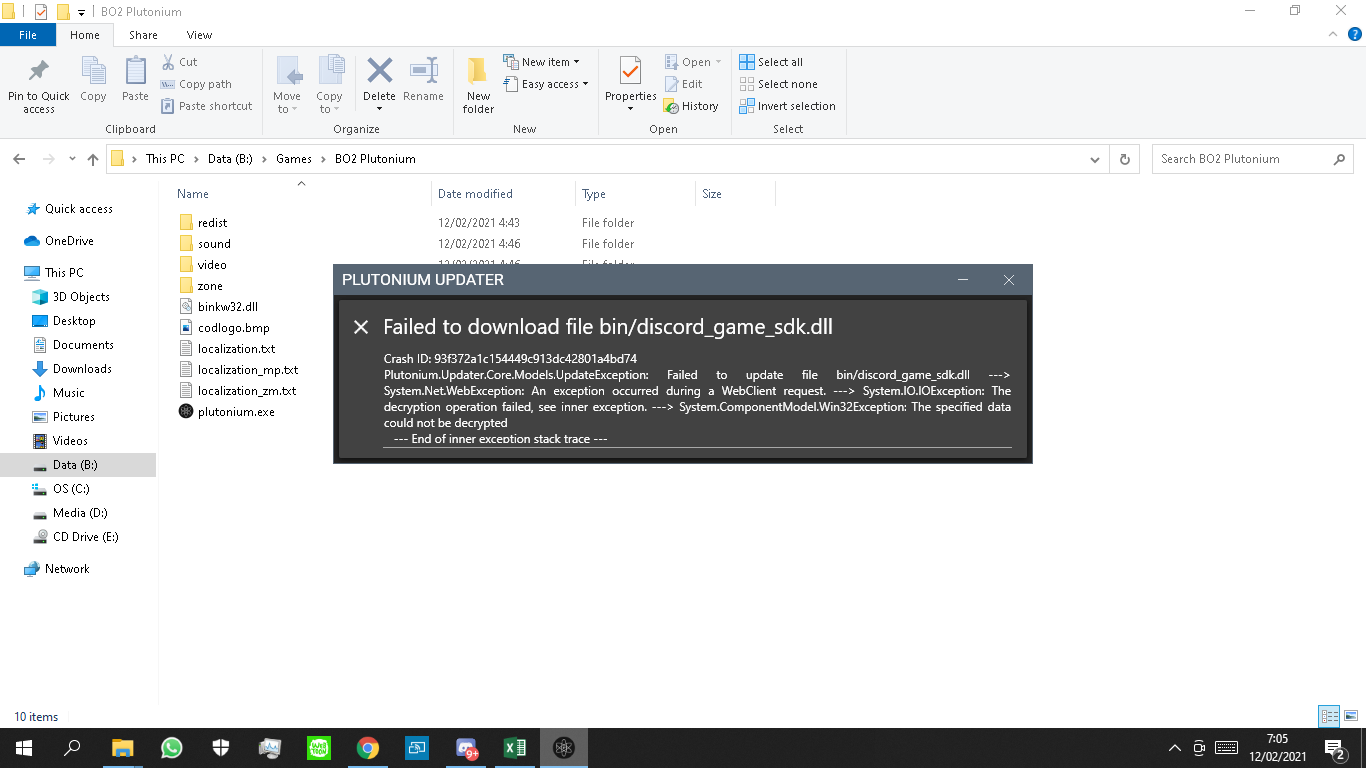Open OneDrive in navigation pane
This screenshot has width=1366, height=768.
click(x=69, y=241)
